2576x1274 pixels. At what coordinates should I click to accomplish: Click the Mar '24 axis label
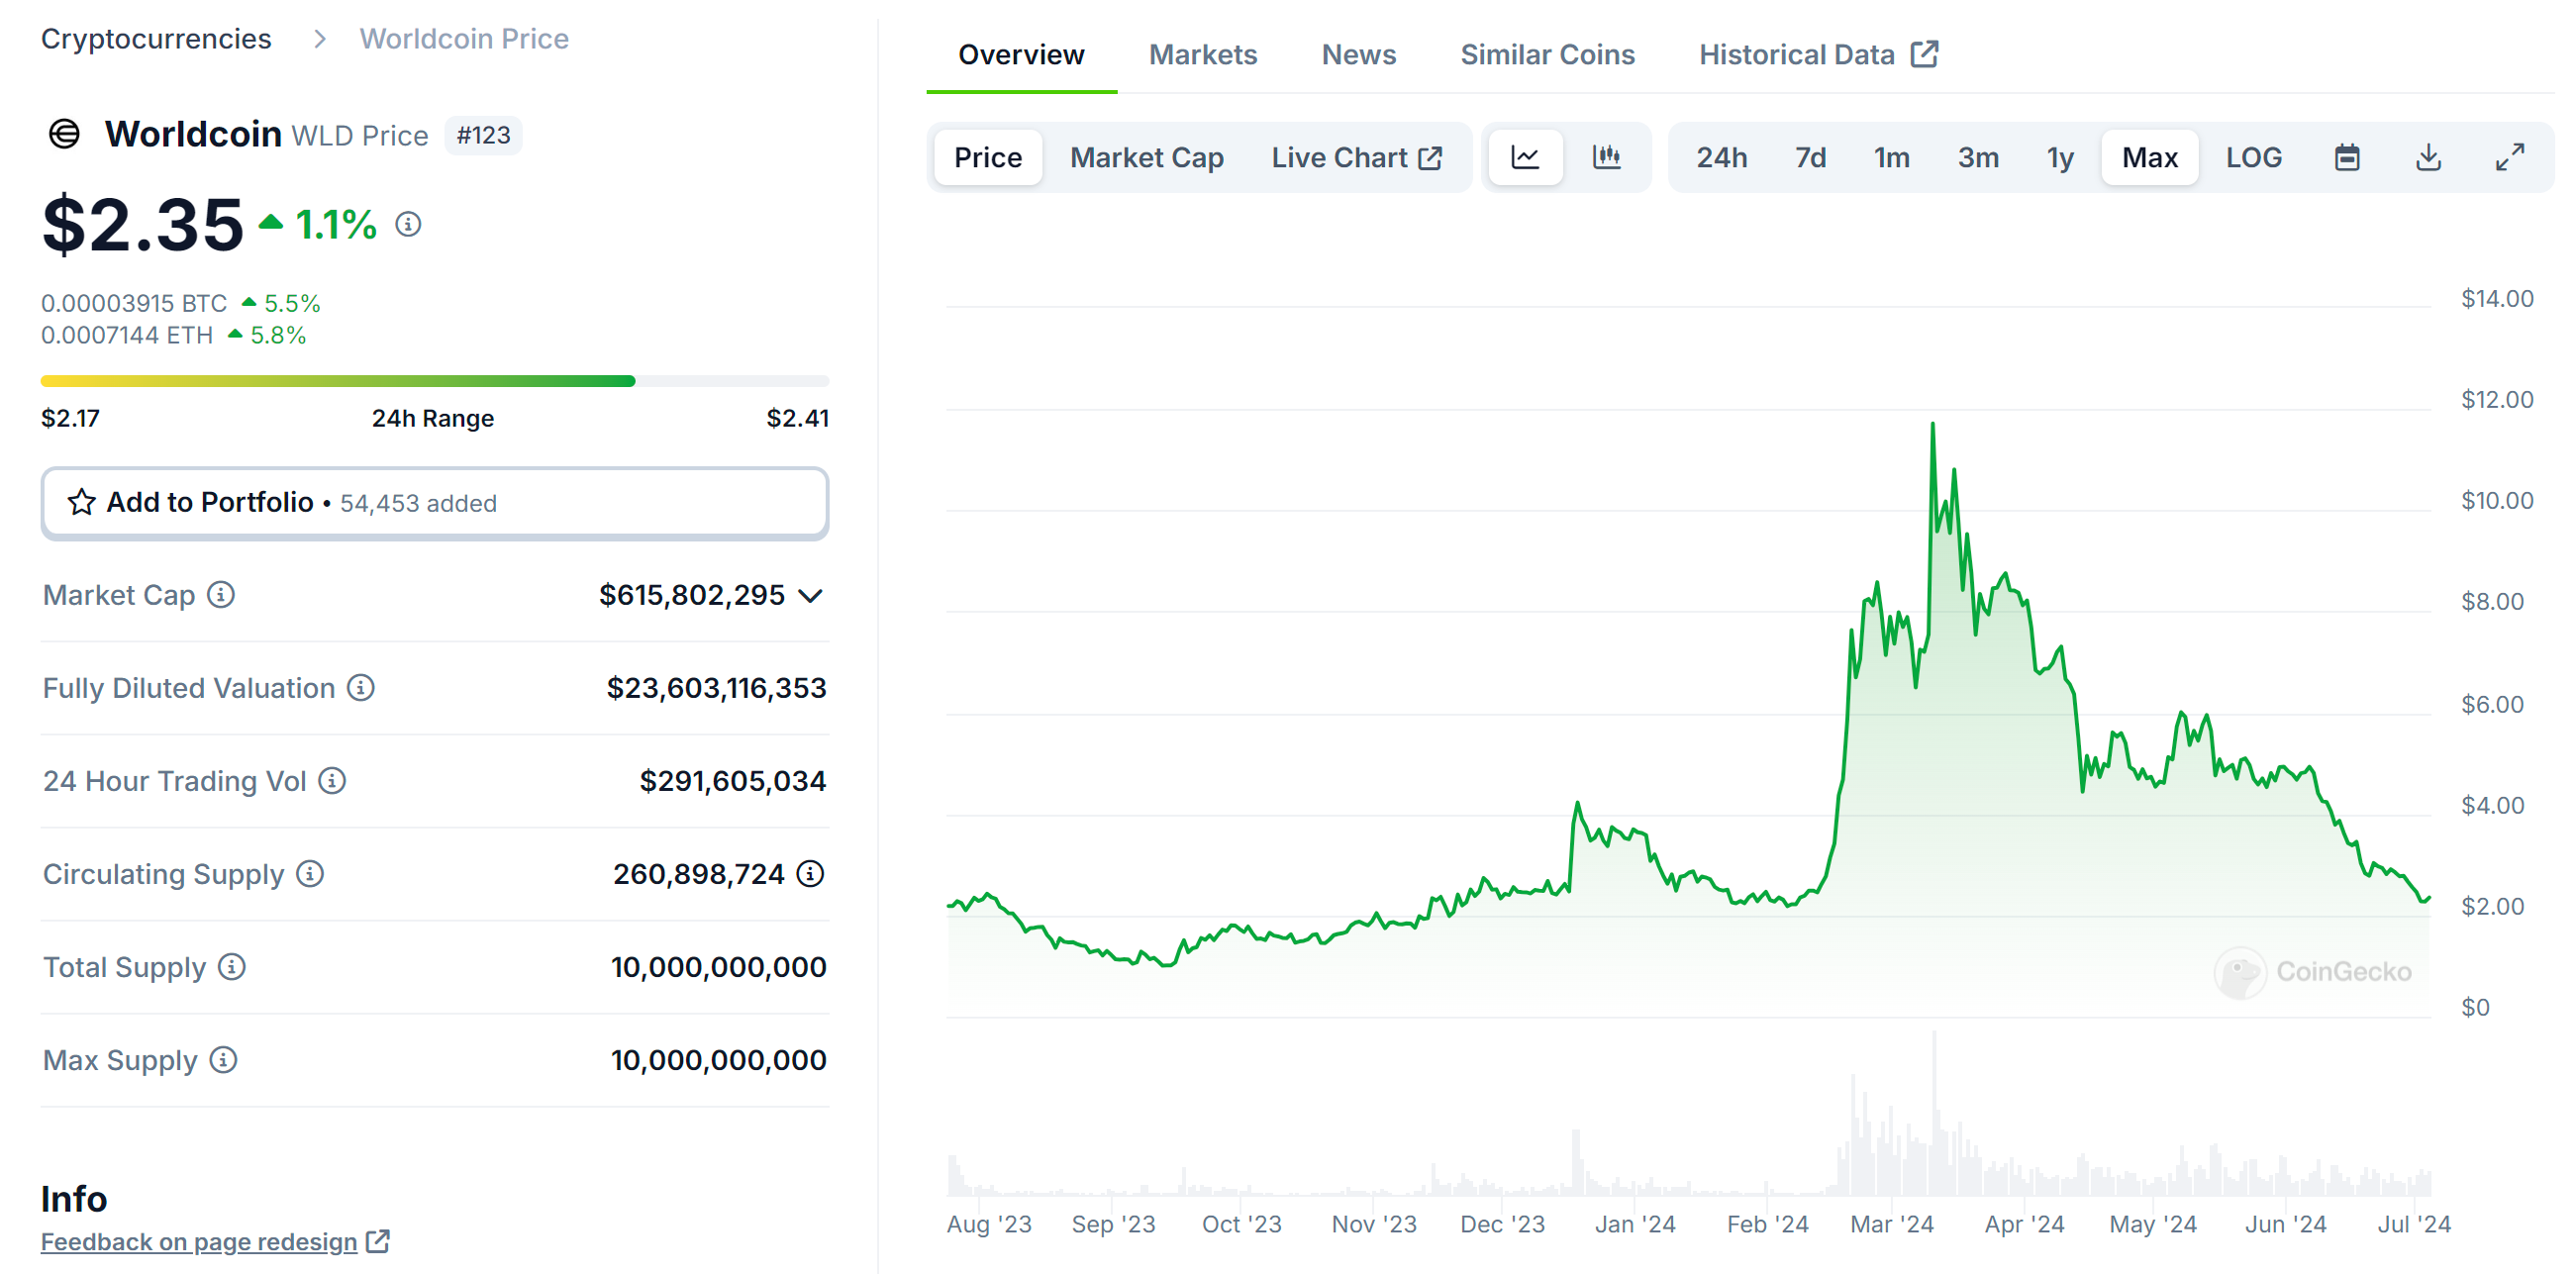pyautogui.click(x=1891, y=1224)
